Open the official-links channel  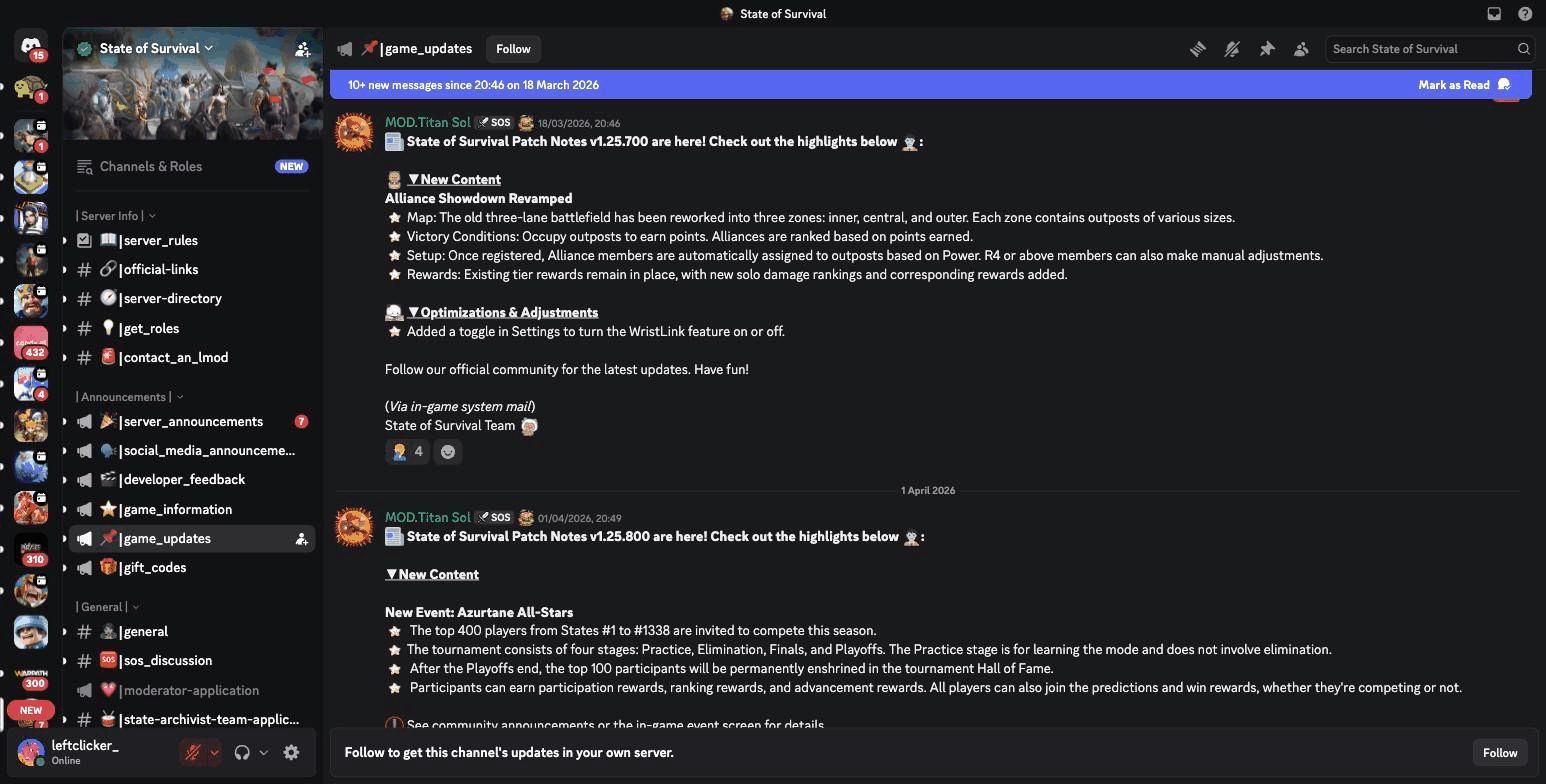(x=191, y=270)
